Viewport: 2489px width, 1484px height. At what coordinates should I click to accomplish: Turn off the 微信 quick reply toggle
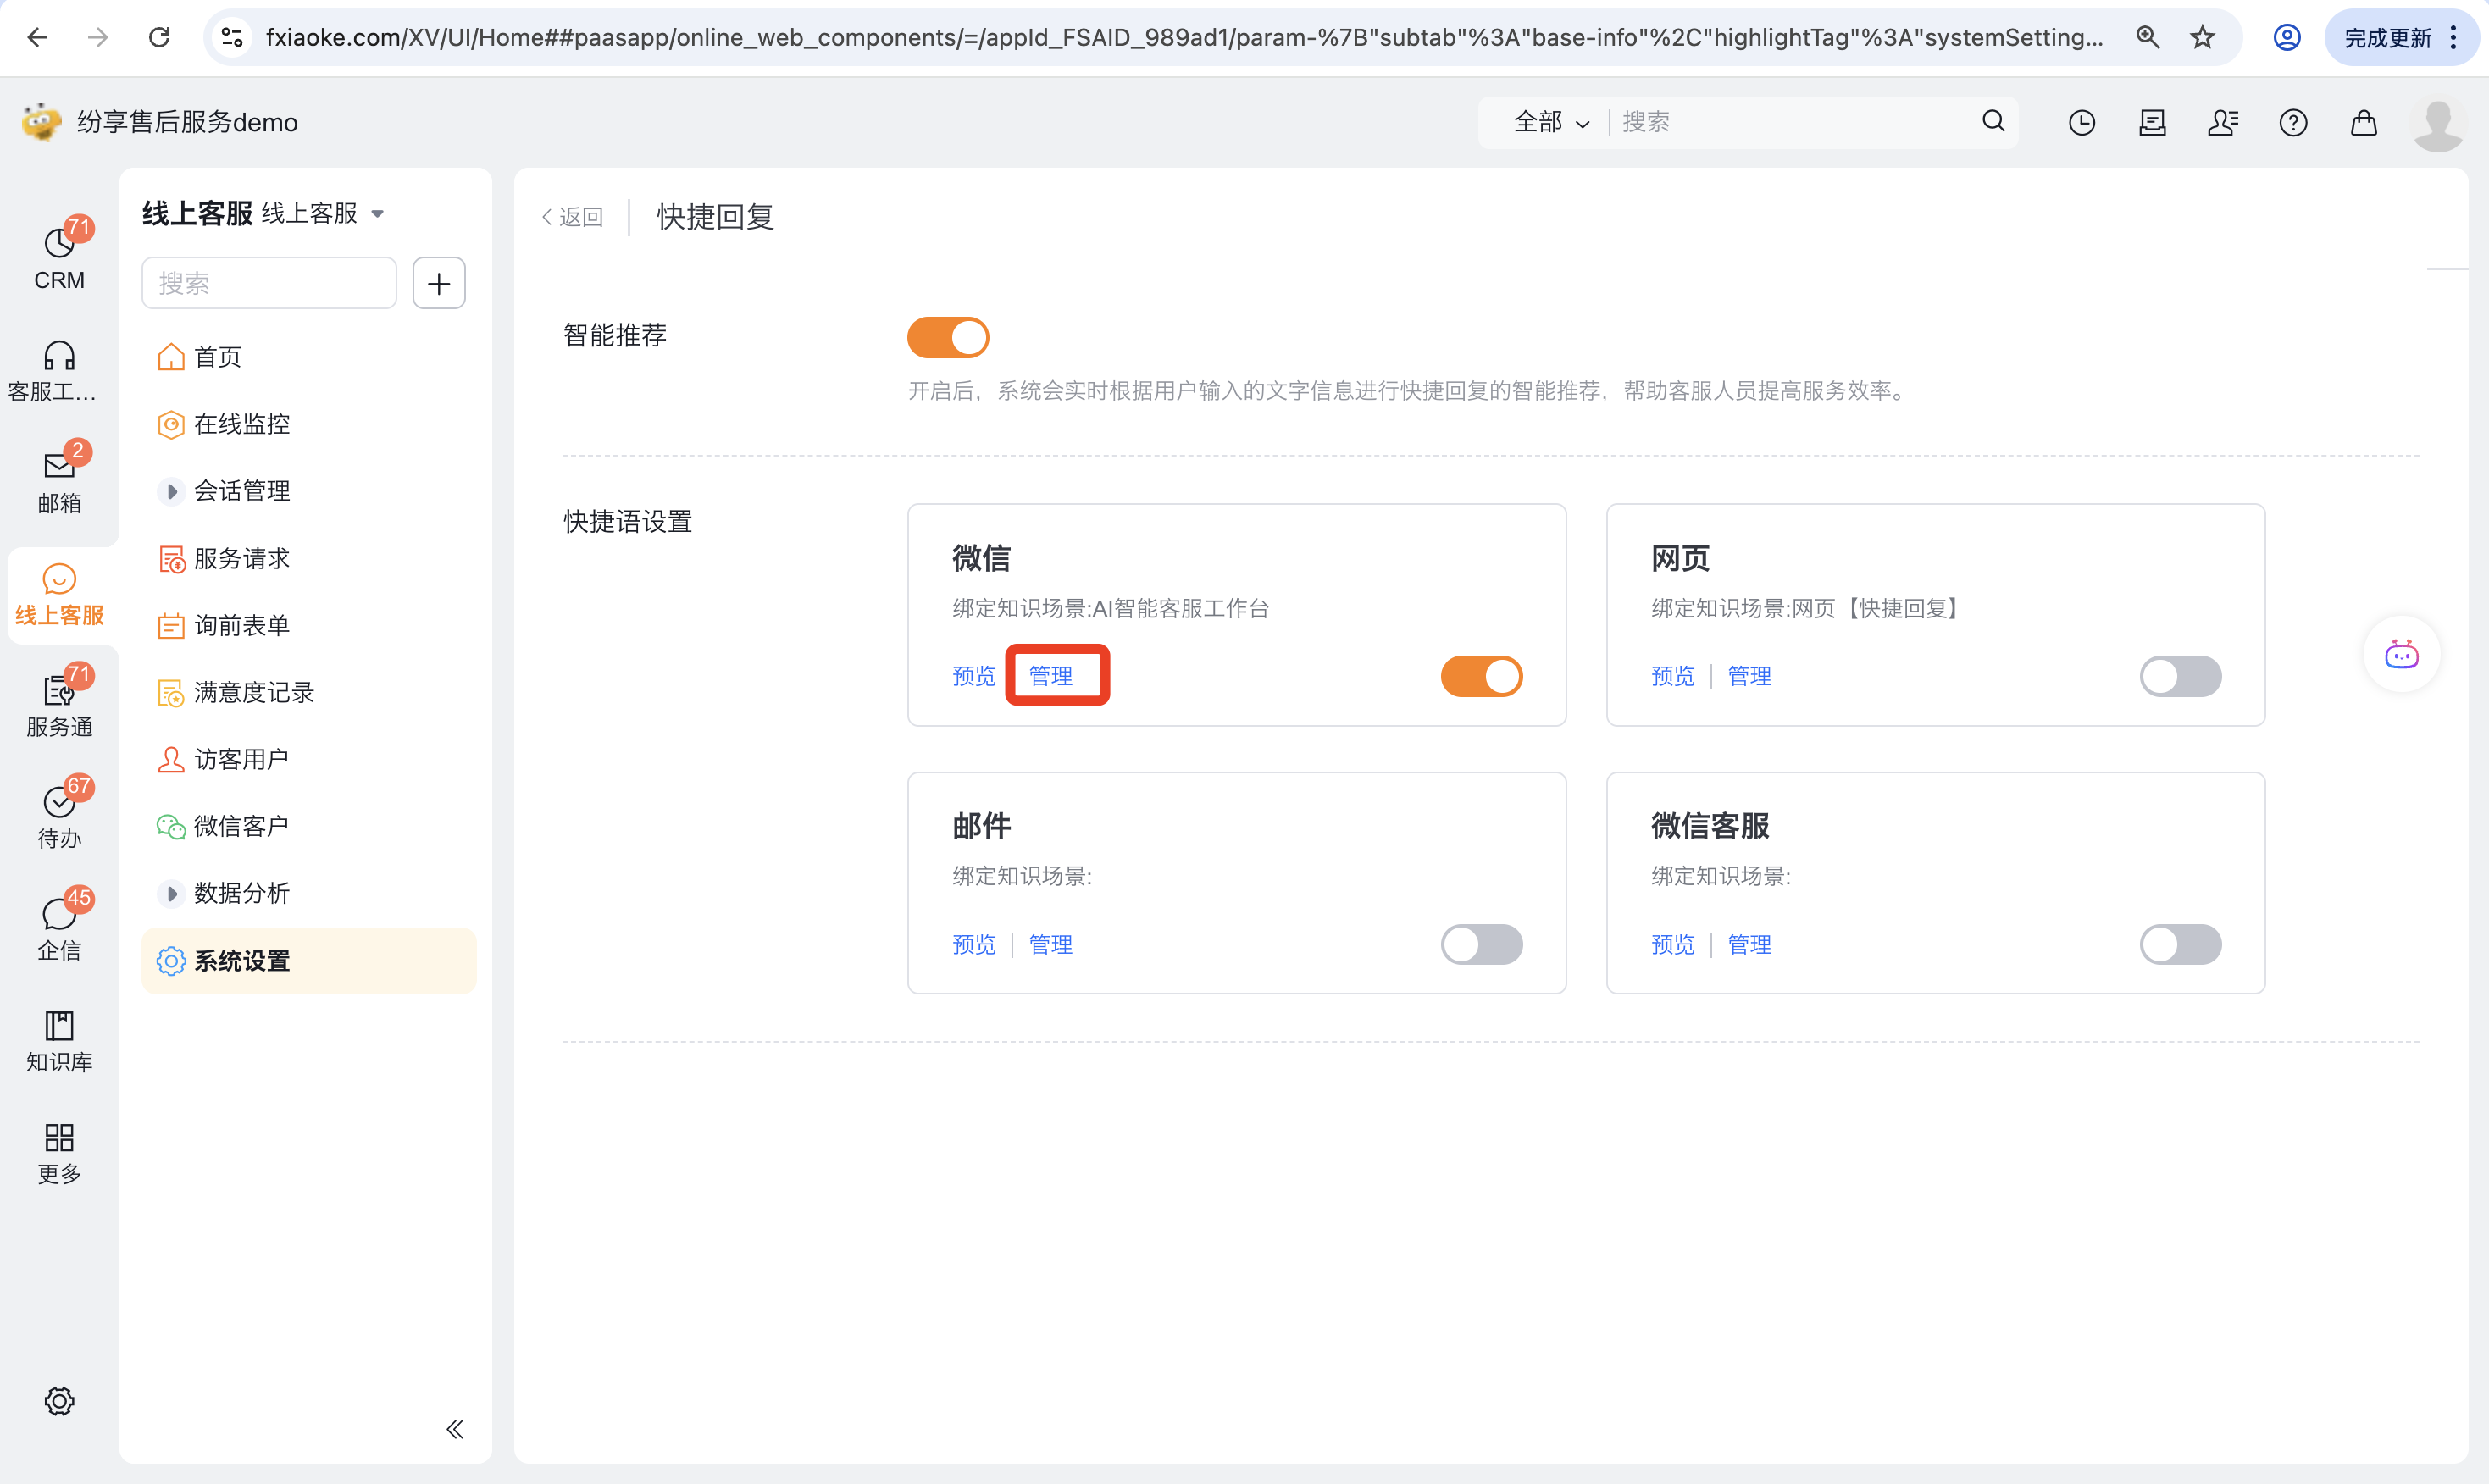click(x=1480, y=676)
